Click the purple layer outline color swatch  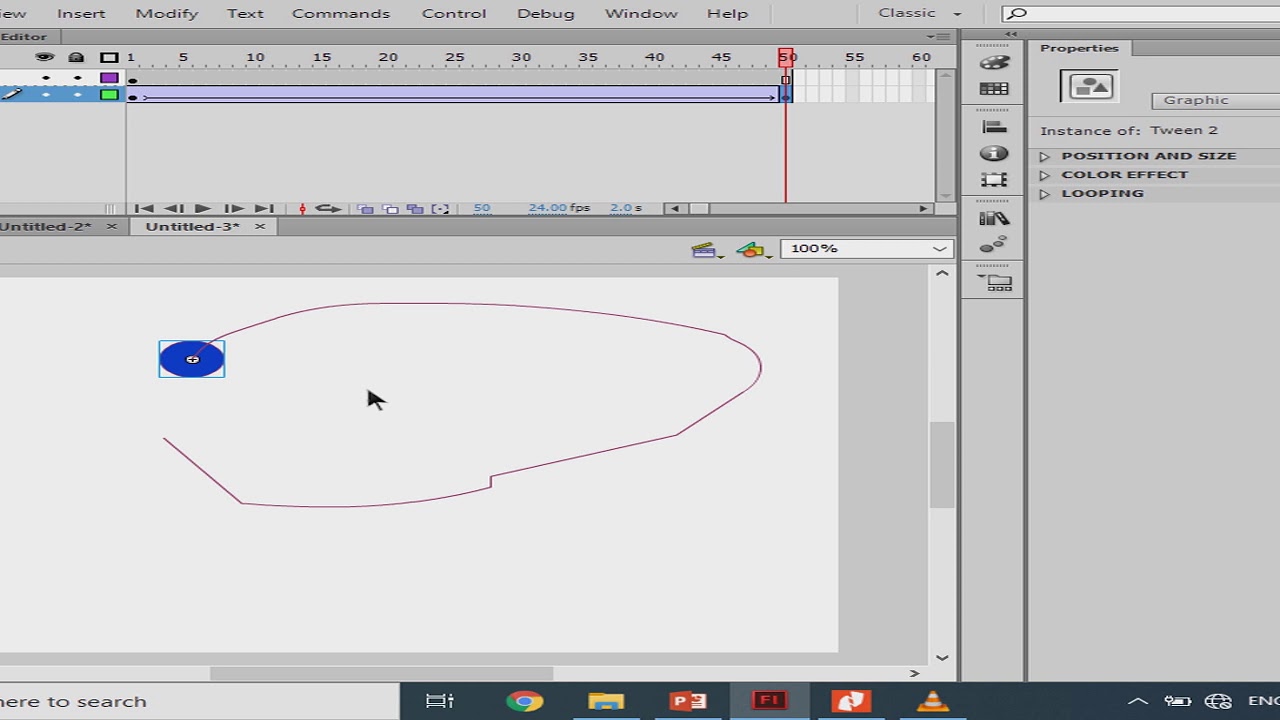pyautogui.click(x=109, y=78)
